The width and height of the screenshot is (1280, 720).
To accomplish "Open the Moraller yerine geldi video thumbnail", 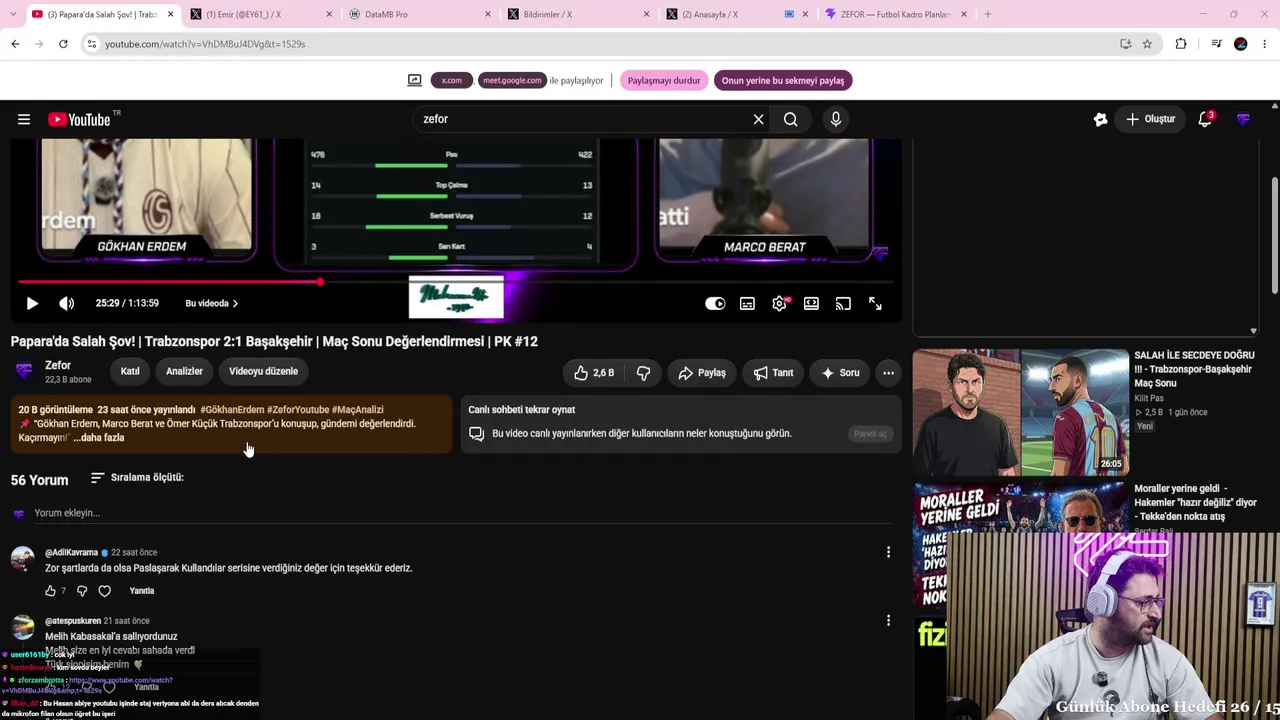I will pos(1020,545).
